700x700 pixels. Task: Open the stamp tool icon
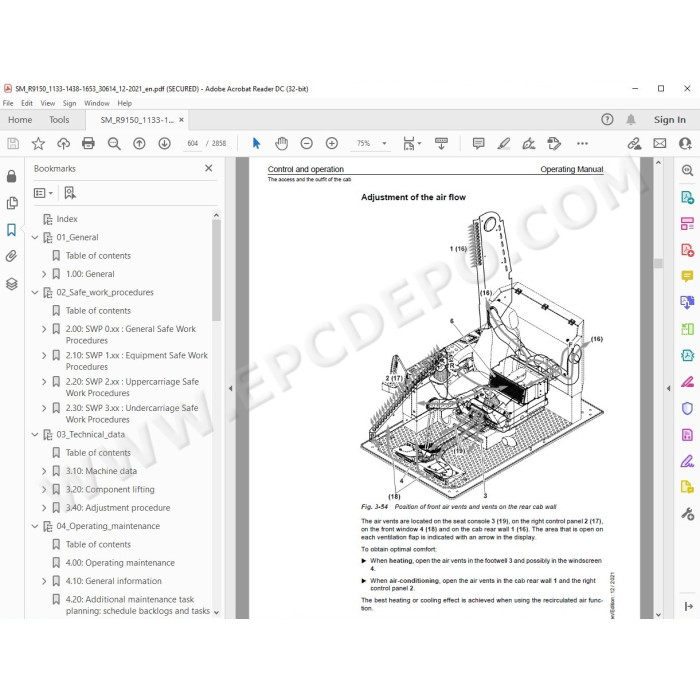[x=554, y=143]
